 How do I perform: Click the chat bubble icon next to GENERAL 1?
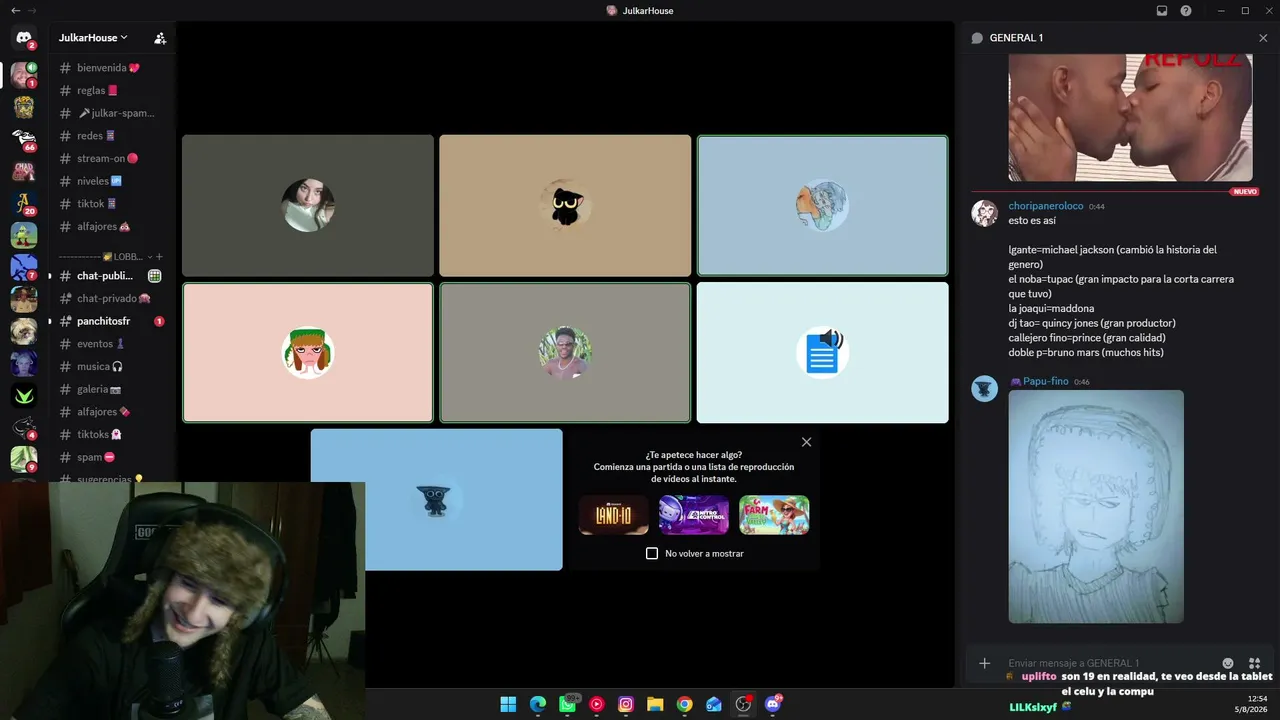click(x=977, y=38)
